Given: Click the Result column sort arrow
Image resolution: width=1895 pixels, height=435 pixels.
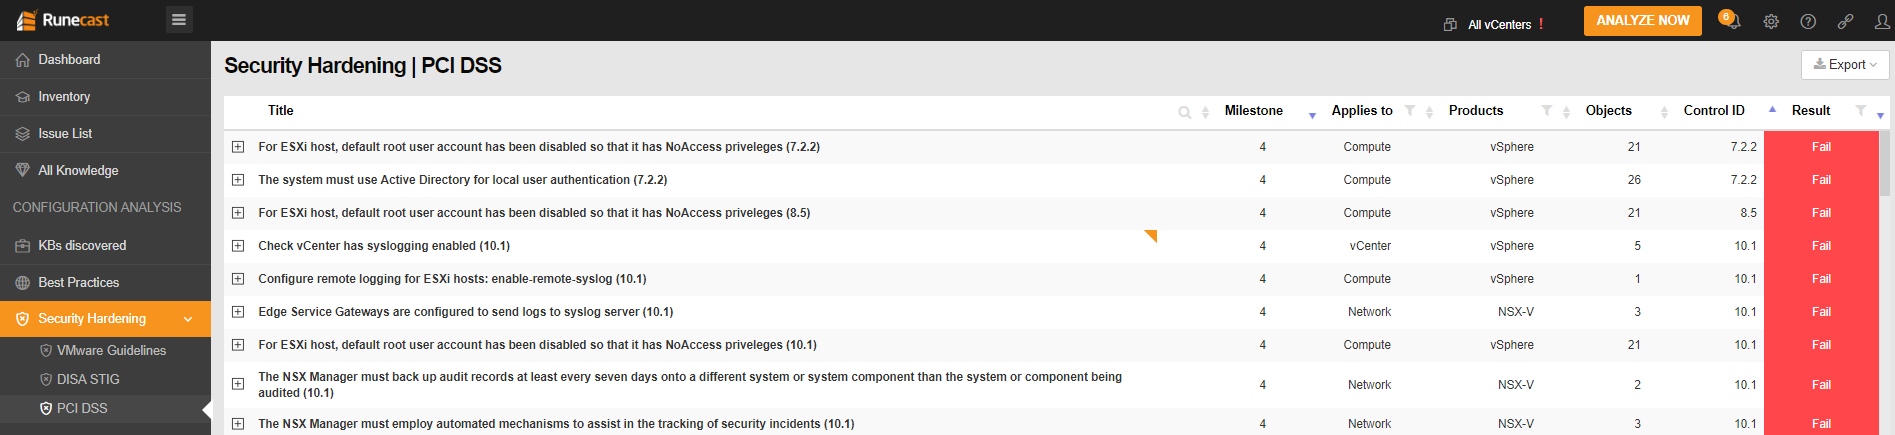Looking at the screenshot, I should pyautogui.click(x=1880, y=116).
